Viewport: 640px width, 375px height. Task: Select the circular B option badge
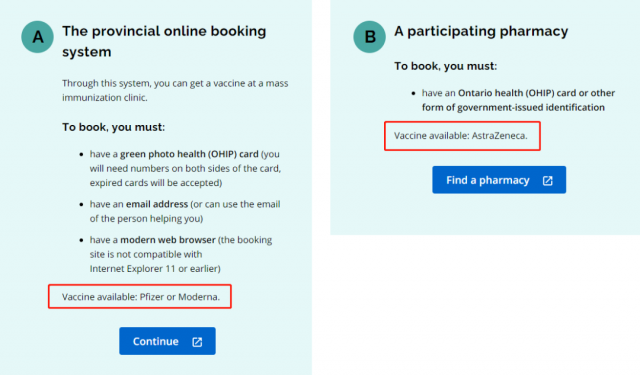pyautogui.click(x=369, y=37)
